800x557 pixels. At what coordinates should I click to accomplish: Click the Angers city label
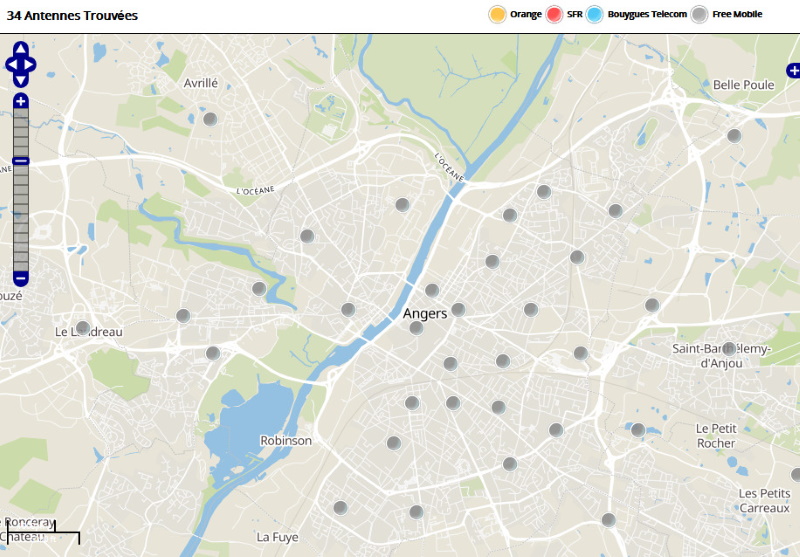424,314
